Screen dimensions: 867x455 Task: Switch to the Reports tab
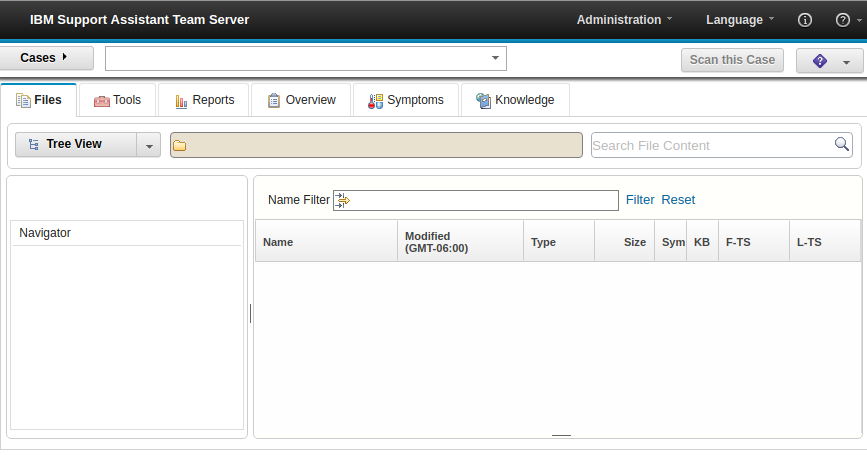pyautogui.click(x=204, y=100)
